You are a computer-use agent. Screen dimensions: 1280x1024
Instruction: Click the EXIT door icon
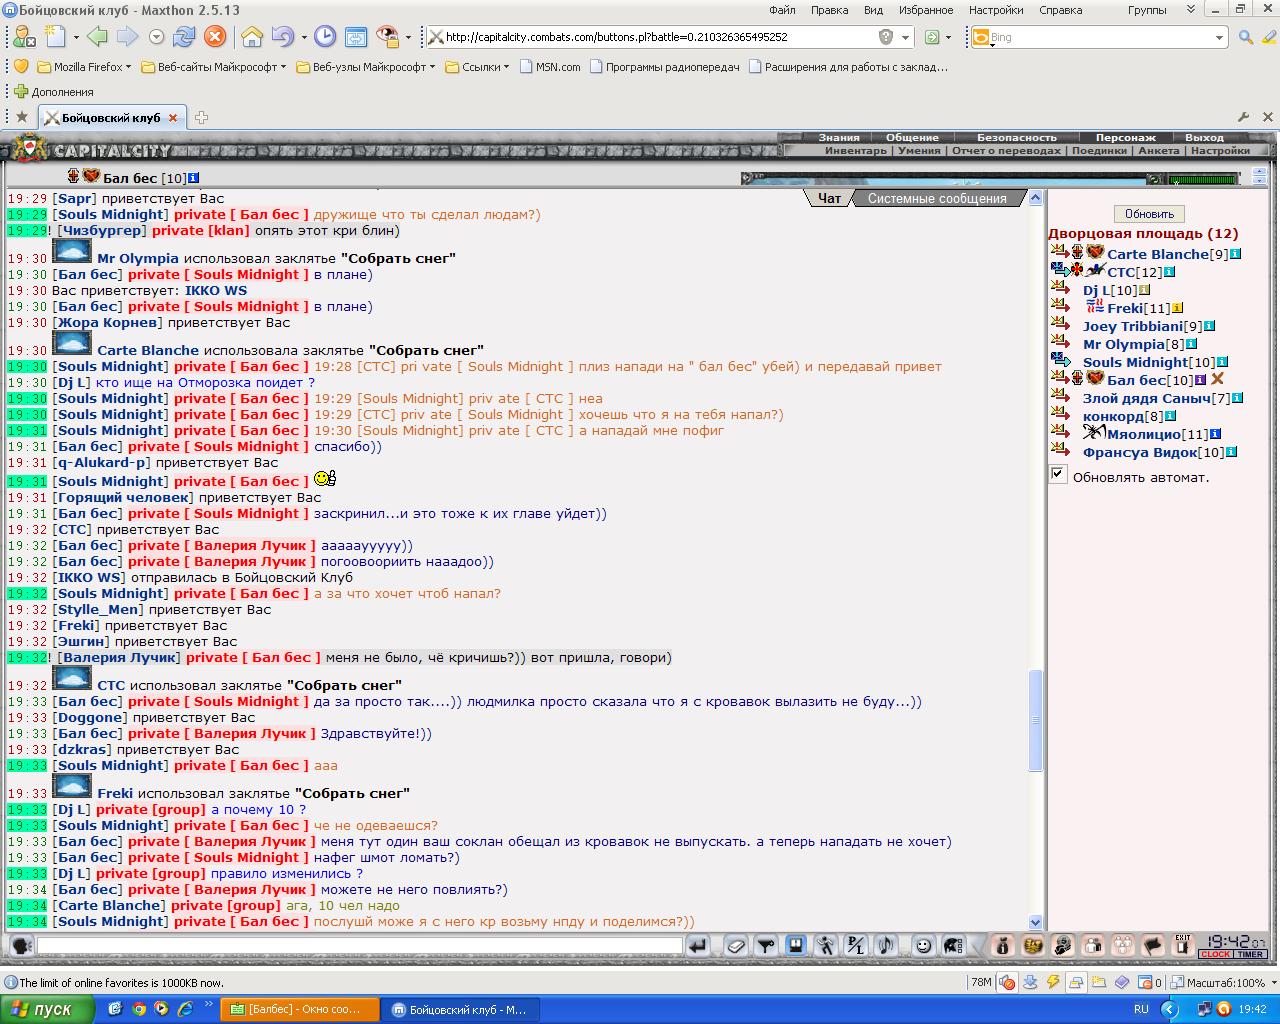[x=1183, y=945]
